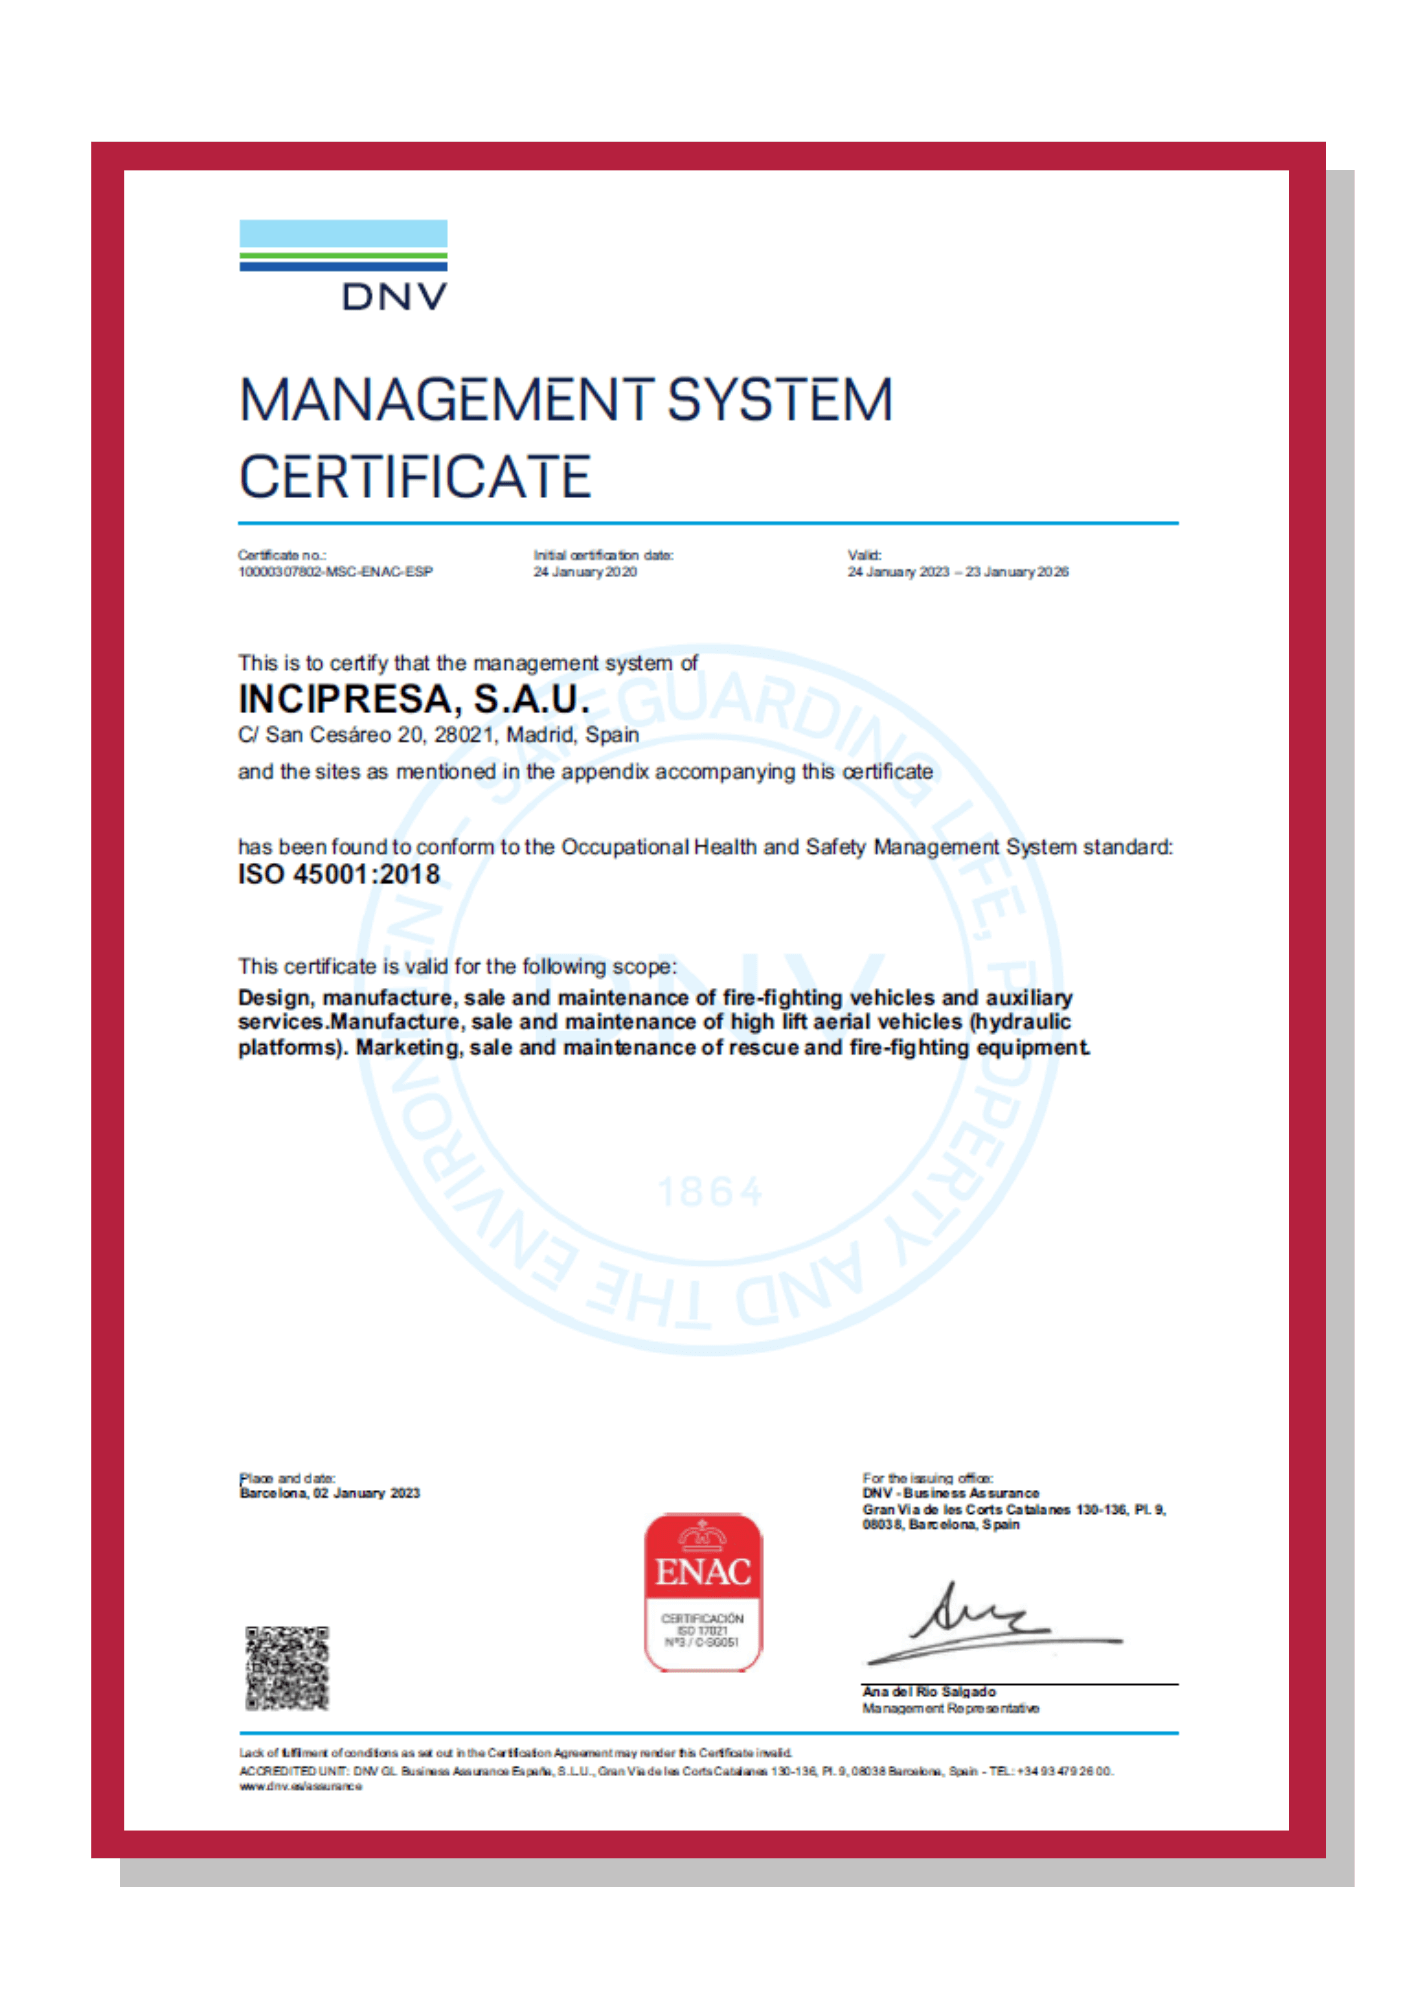Screen dimensions: 1414x2000
Task: Click the 'For the issuing office:' label
Action: point(927,1478)
